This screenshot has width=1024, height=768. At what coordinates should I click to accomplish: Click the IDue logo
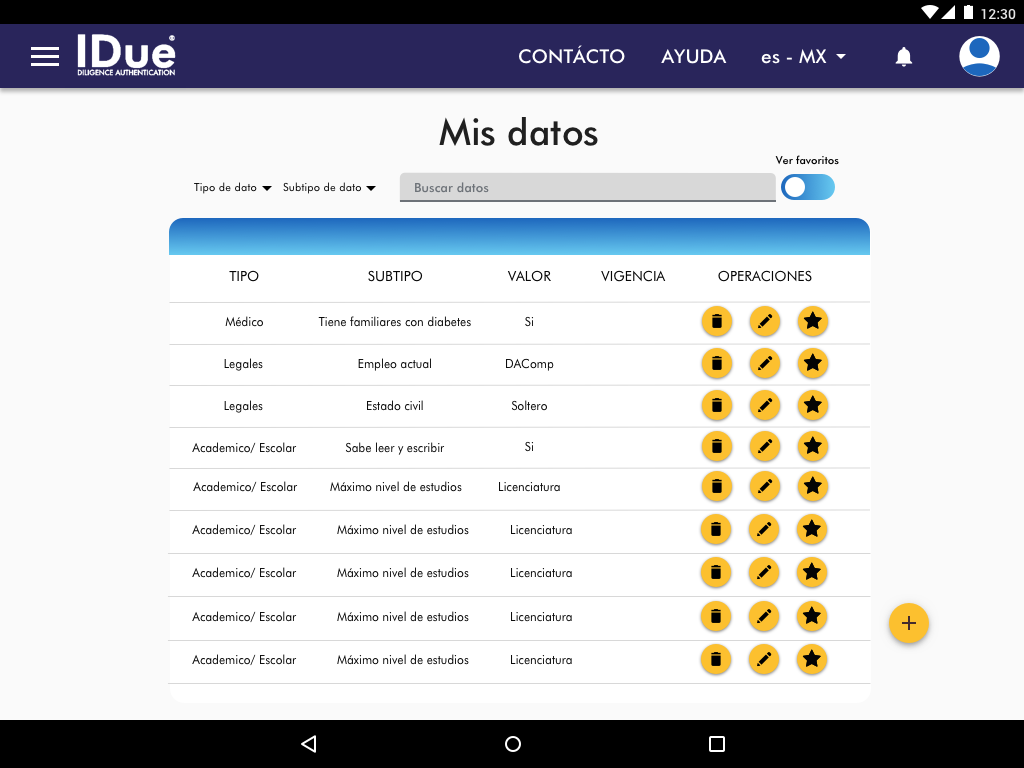[x=126, y=56]
